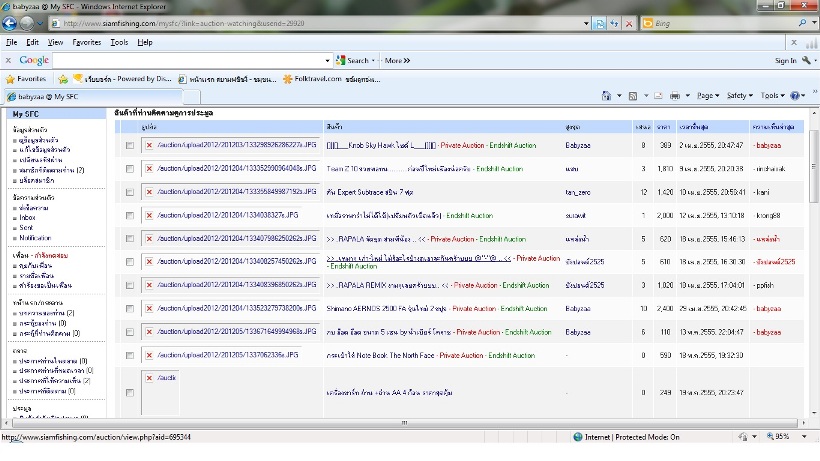Click the horizontal scrollbar thumb

[404, 423]
